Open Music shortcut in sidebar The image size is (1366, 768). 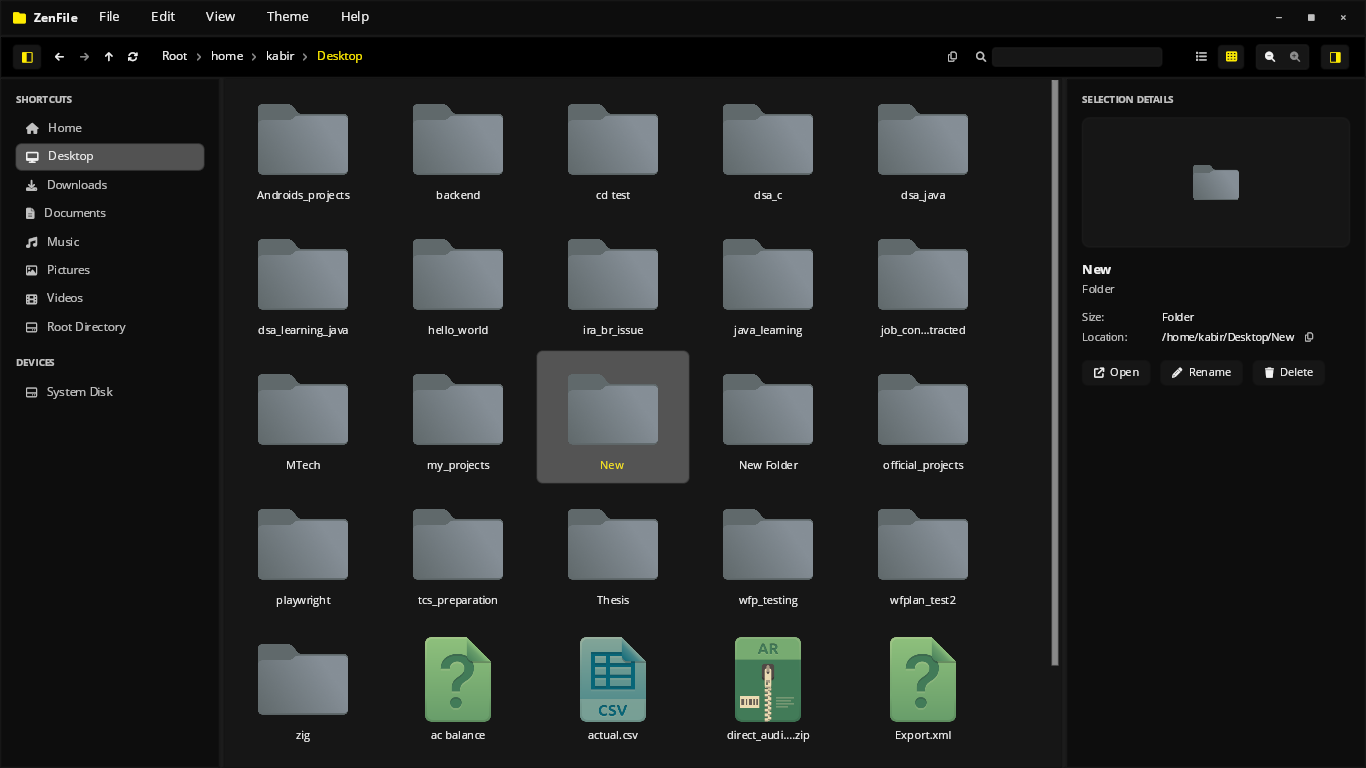pos(110,242)
